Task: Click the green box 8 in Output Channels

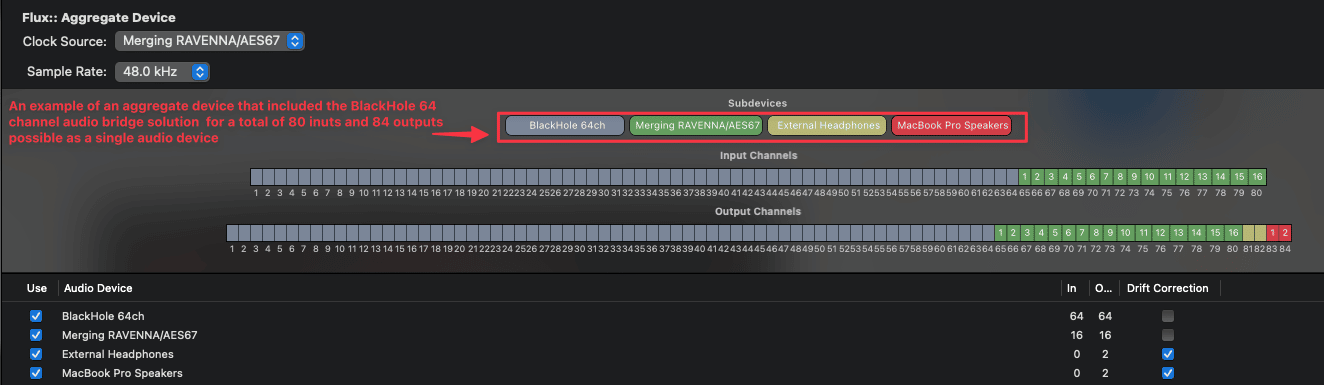Action: coord(1097,233)
